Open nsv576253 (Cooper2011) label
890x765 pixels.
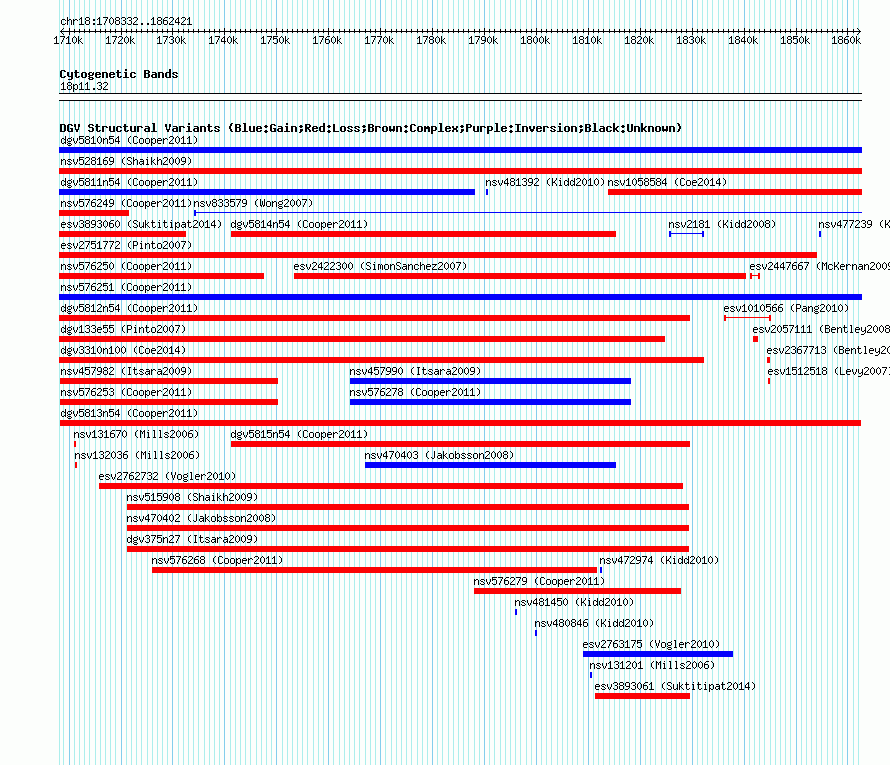click(x=126, y=392)
